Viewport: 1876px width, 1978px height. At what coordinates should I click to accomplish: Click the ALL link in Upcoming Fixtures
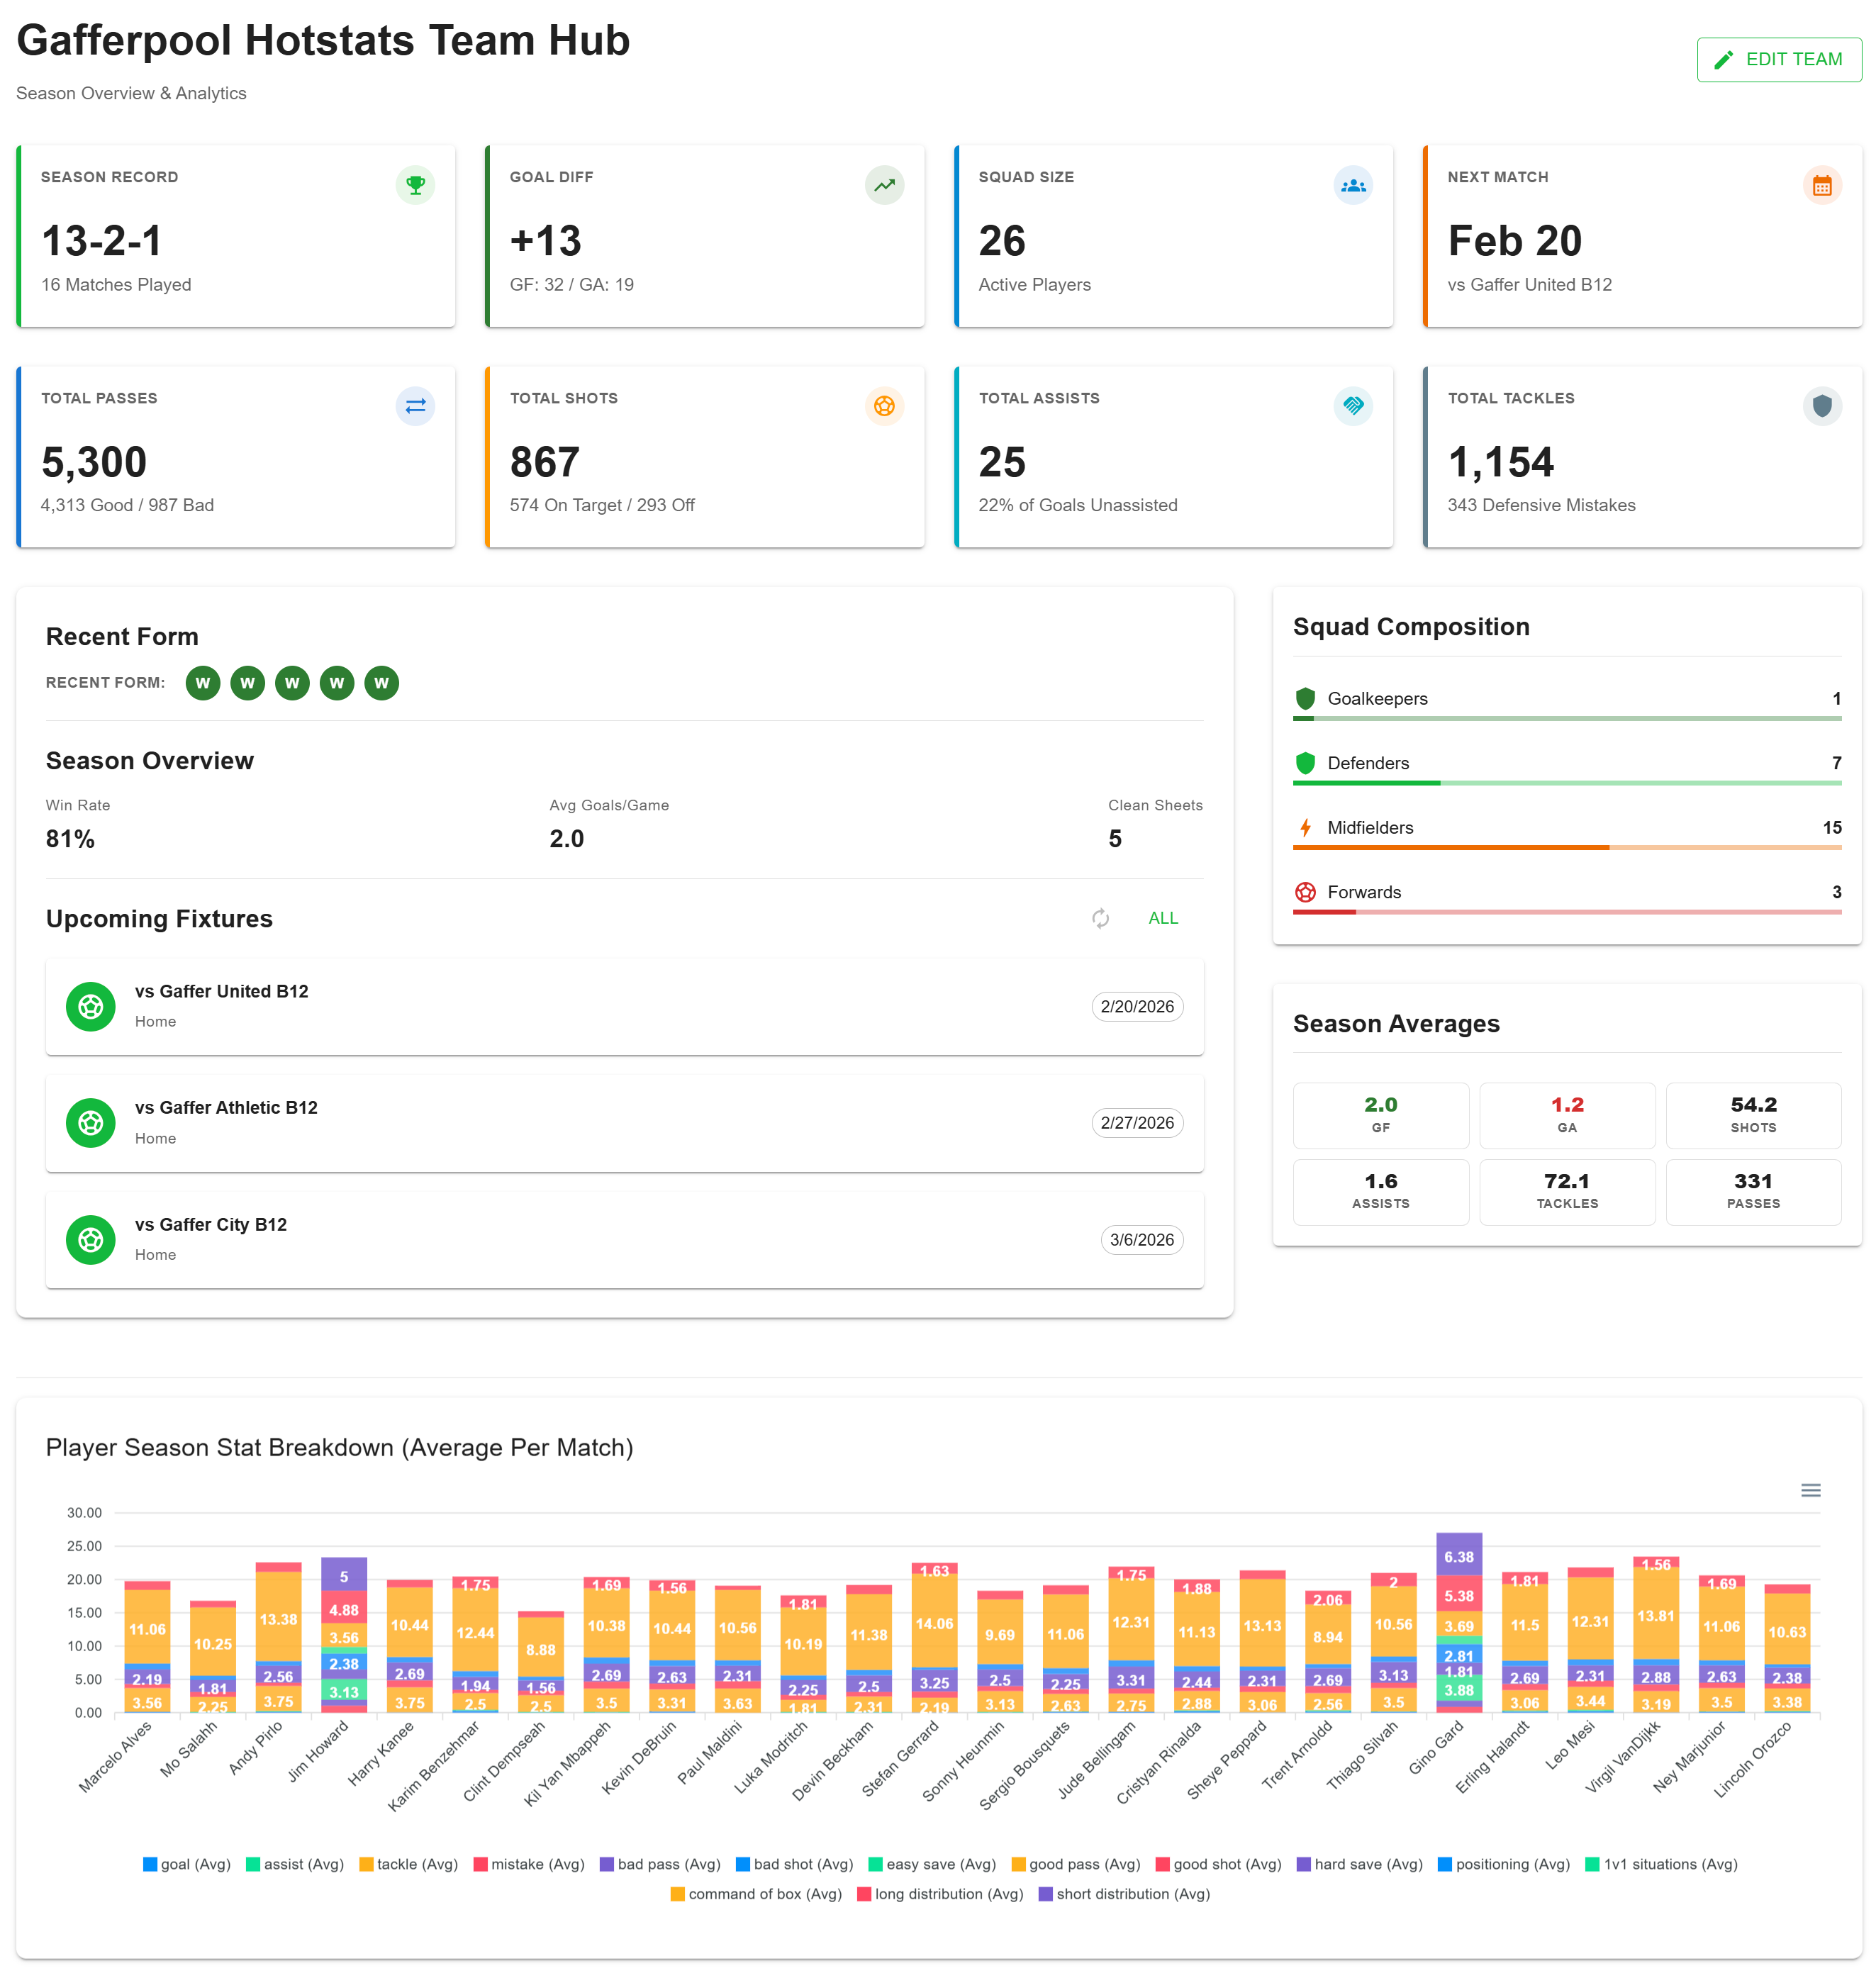(x=1163, y=918)
